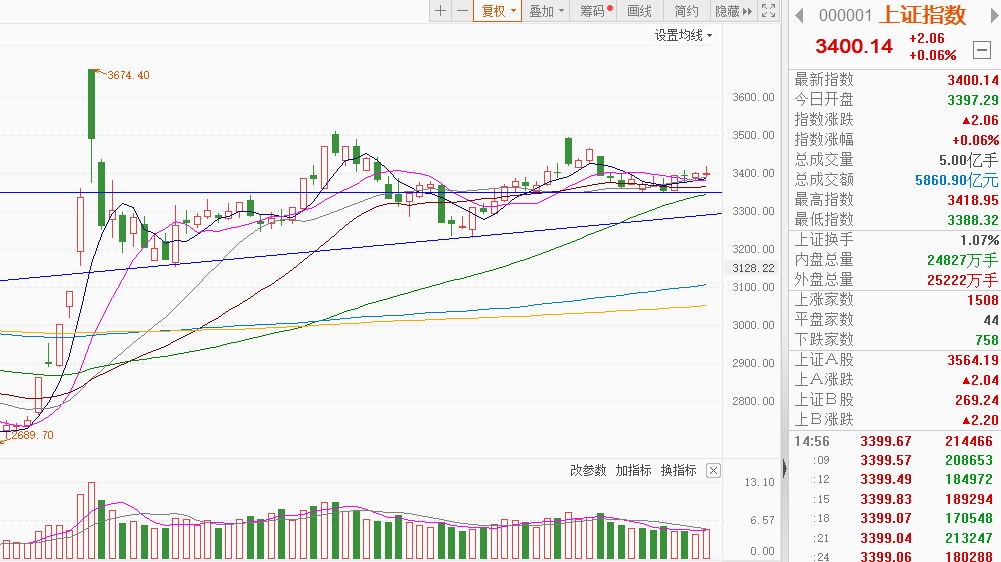Click the 3128.22 price marker on axis
Image resolution: width=1001 pixels, height=562 pixels.
tap(754, 268)
